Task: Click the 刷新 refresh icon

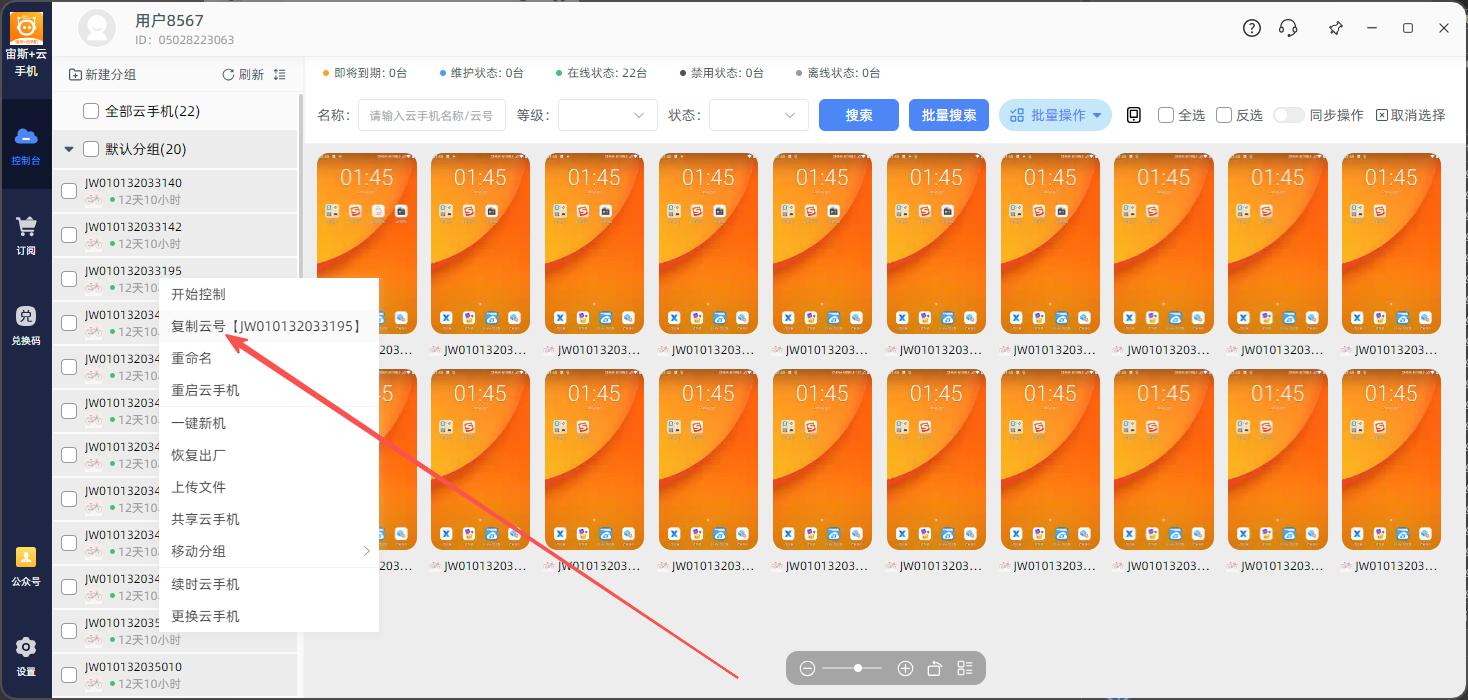Action: pos(228,75)
